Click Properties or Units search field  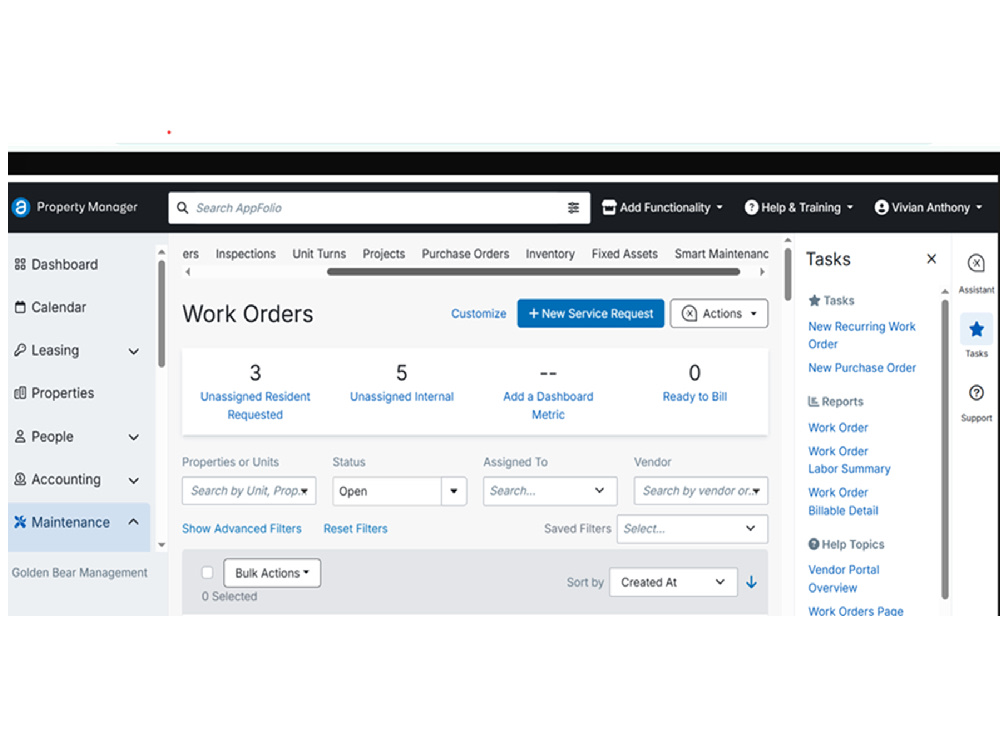click(249, 491)
